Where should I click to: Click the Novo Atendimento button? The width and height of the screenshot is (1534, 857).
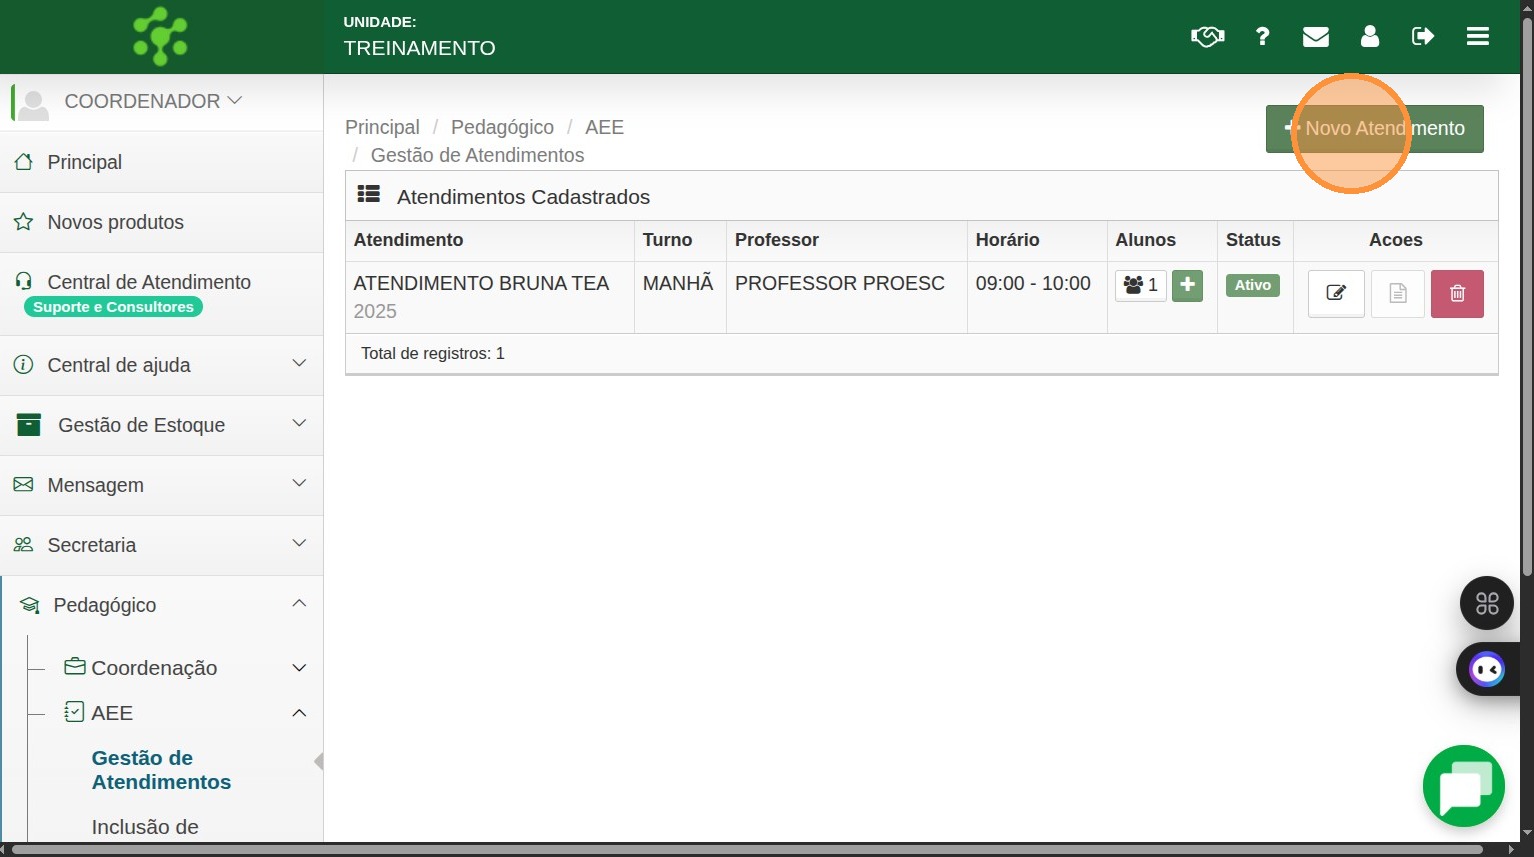[x=1375, y=129]
